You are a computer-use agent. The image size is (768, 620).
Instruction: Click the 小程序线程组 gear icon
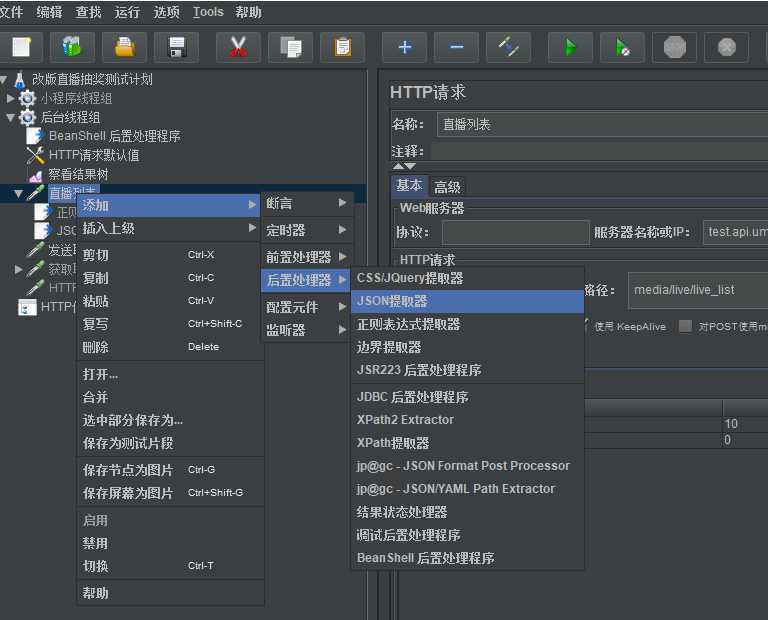pos(27,98)
